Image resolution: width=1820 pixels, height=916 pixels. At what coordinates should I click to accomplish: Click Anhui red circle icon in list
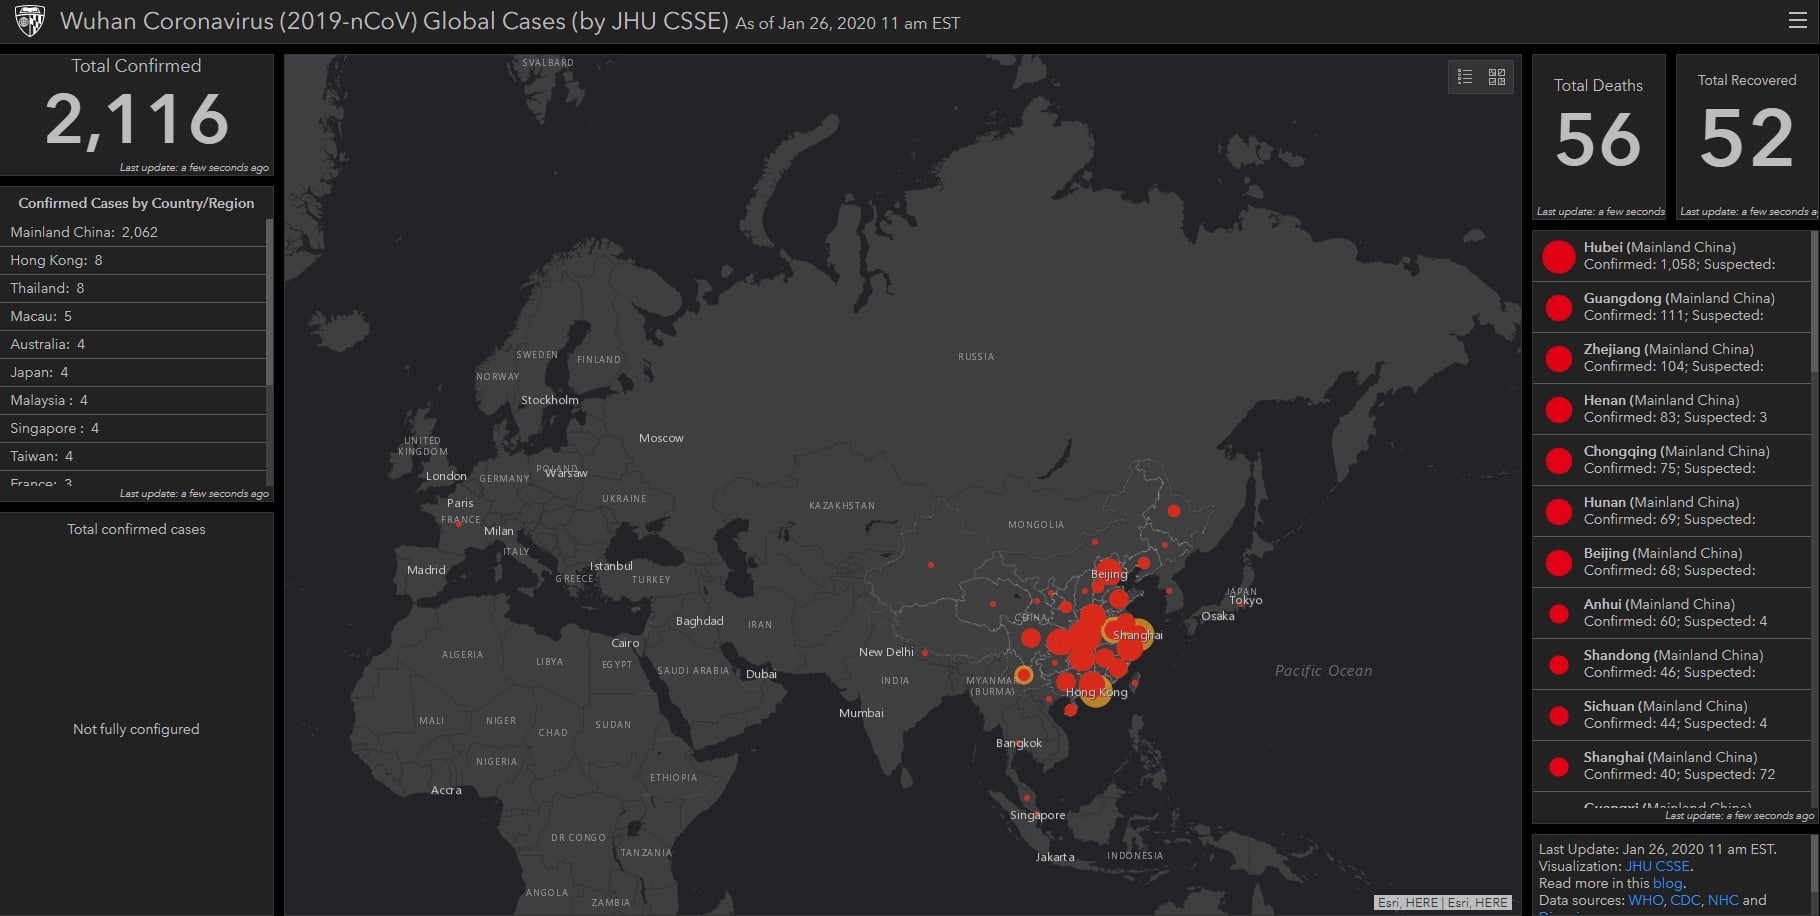1559,613
